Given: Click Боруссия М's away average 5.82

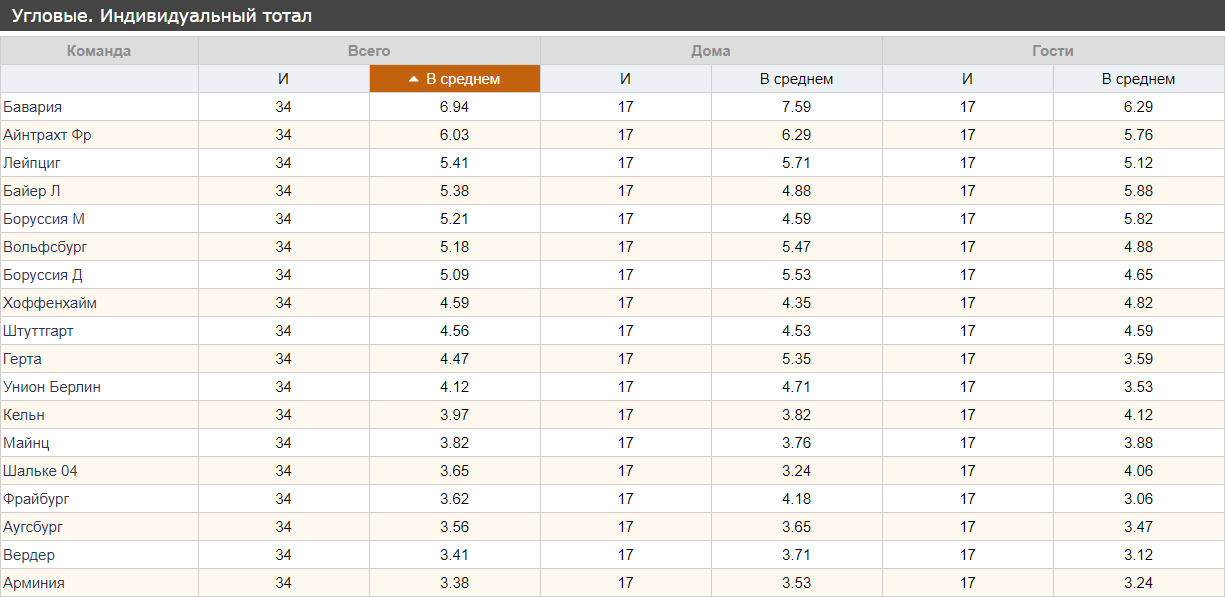Looking at the screenshot, I should coord(1139,219).
